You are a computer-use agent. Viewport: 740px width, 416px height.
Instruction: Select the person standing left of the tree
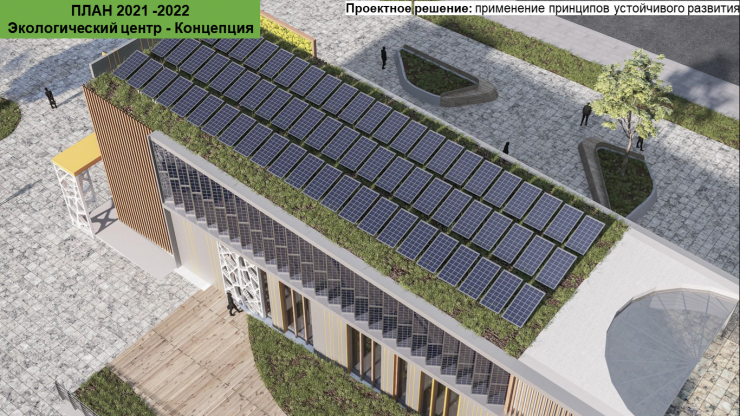585,114
